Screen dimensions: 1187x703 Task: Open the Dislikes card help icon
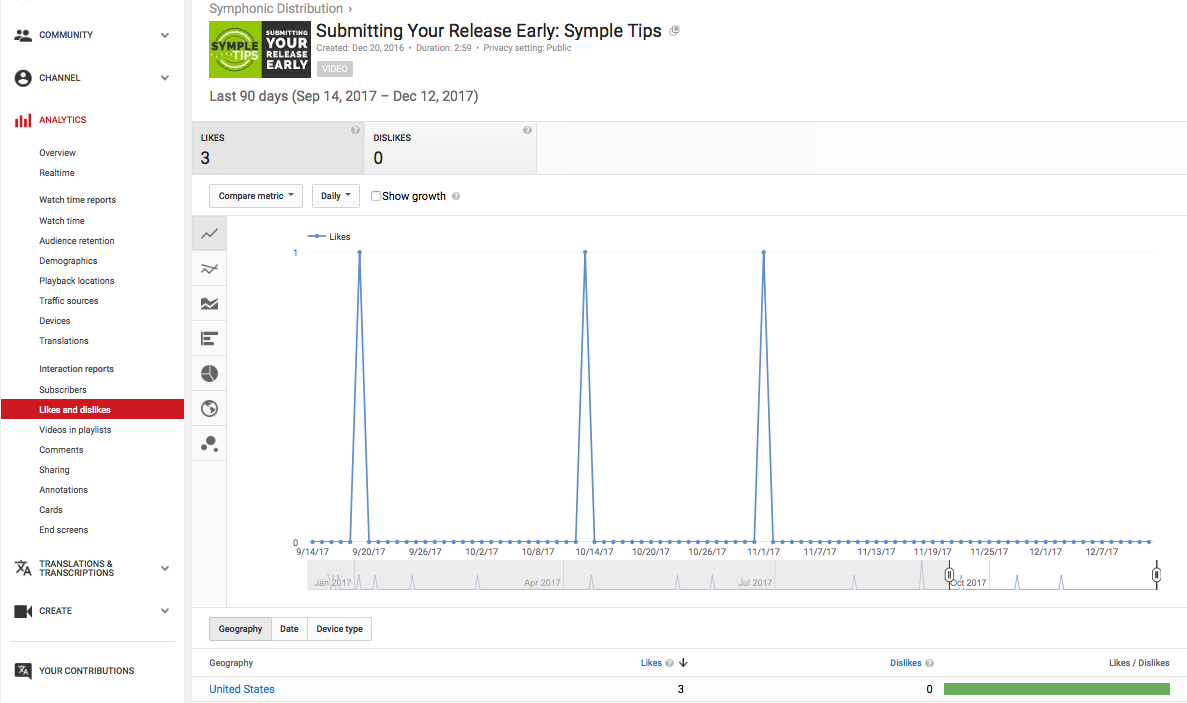pyautogui.click(x=528, y=130)
